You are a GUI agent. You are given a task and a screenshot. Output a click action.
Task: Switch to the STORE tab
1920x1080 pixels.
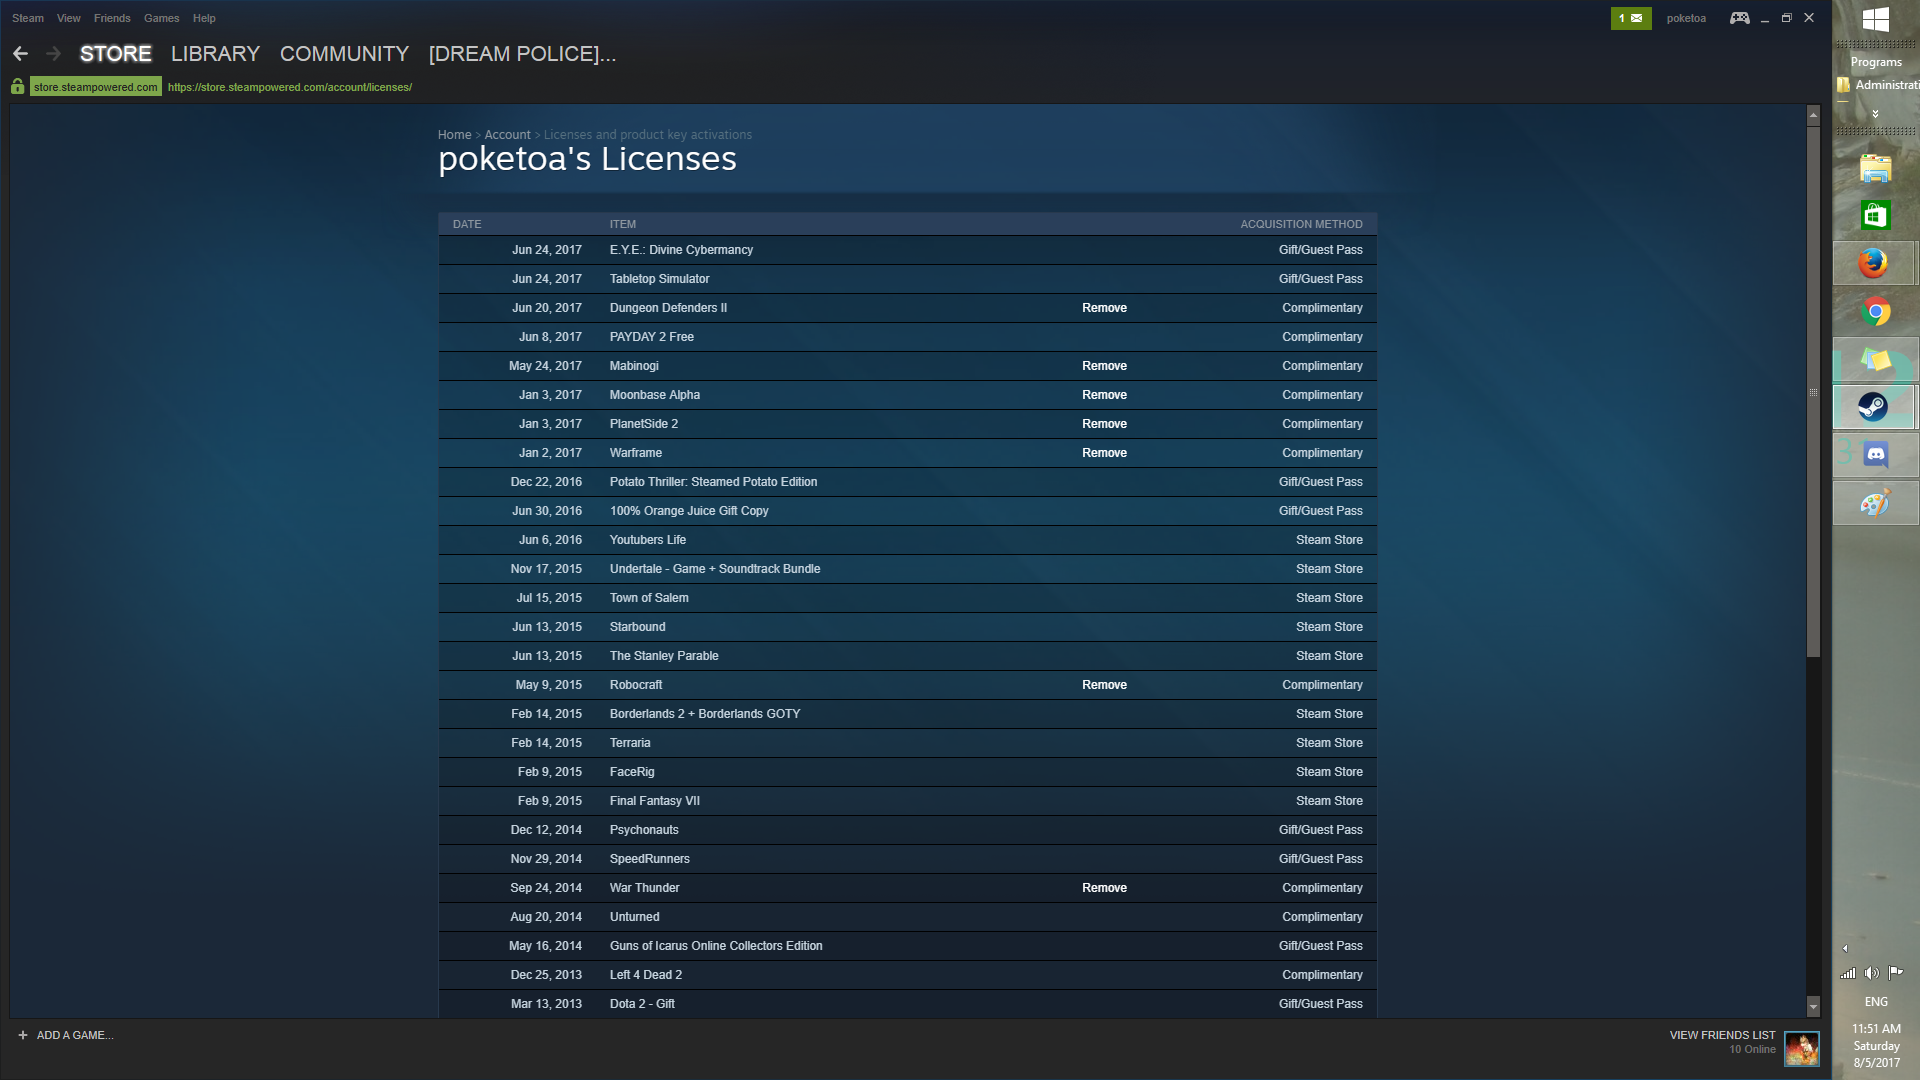[x=116, y=54]
